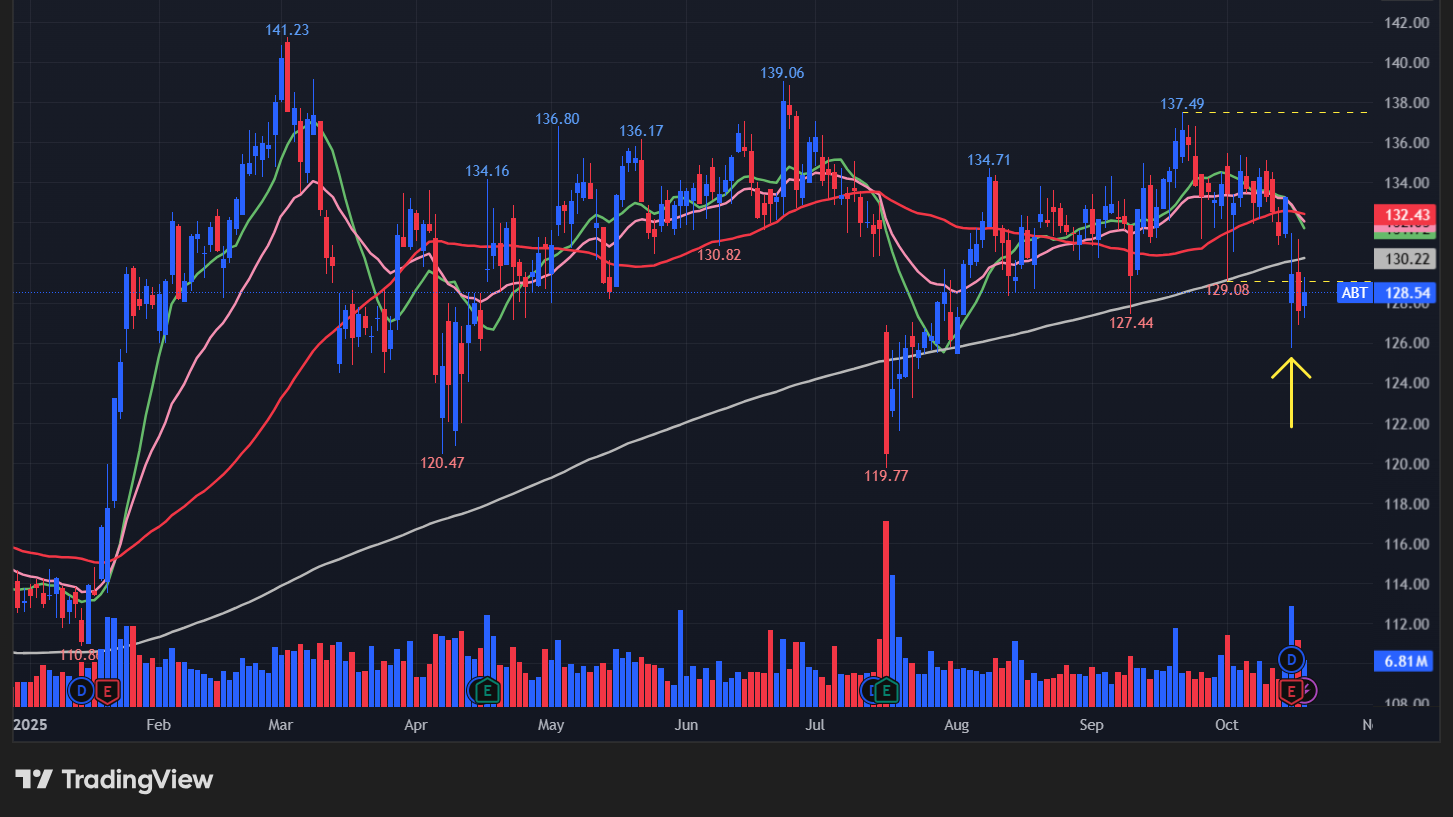Click the 120.00 mark on price scale
This screenshot has width=1453, height=817.
pos(1407,464)
